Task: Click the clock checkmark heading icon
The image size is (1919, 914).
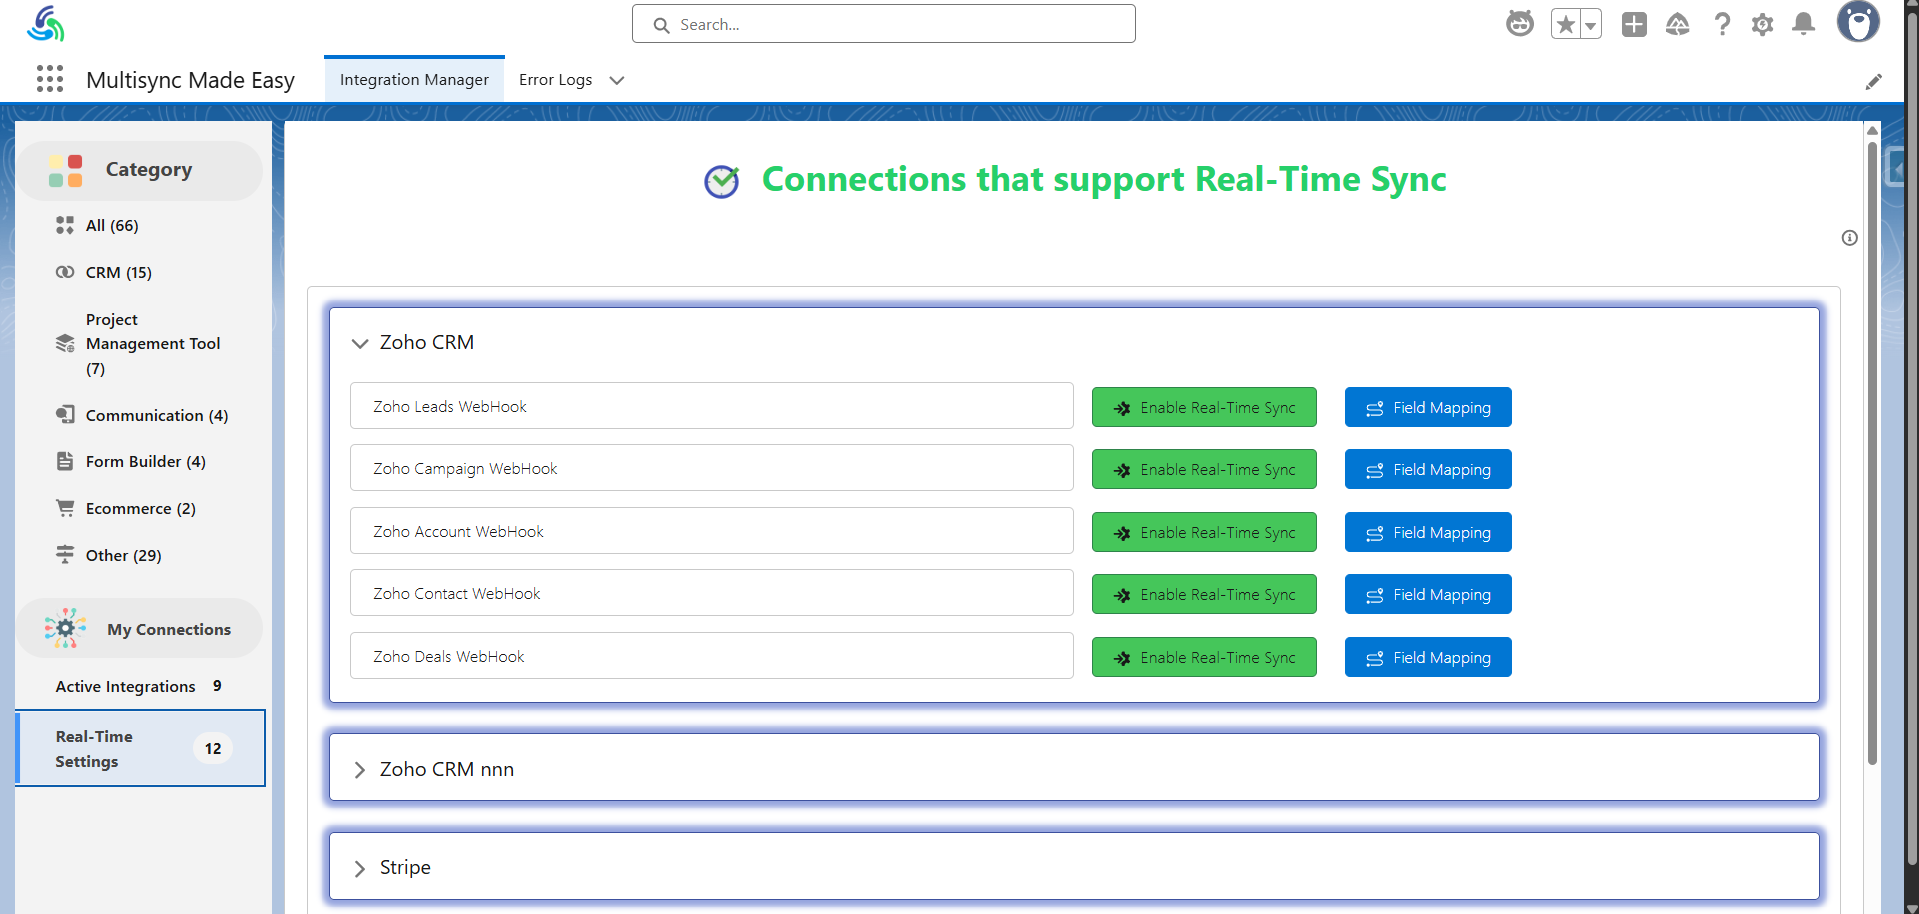Action: click(721, 181)
